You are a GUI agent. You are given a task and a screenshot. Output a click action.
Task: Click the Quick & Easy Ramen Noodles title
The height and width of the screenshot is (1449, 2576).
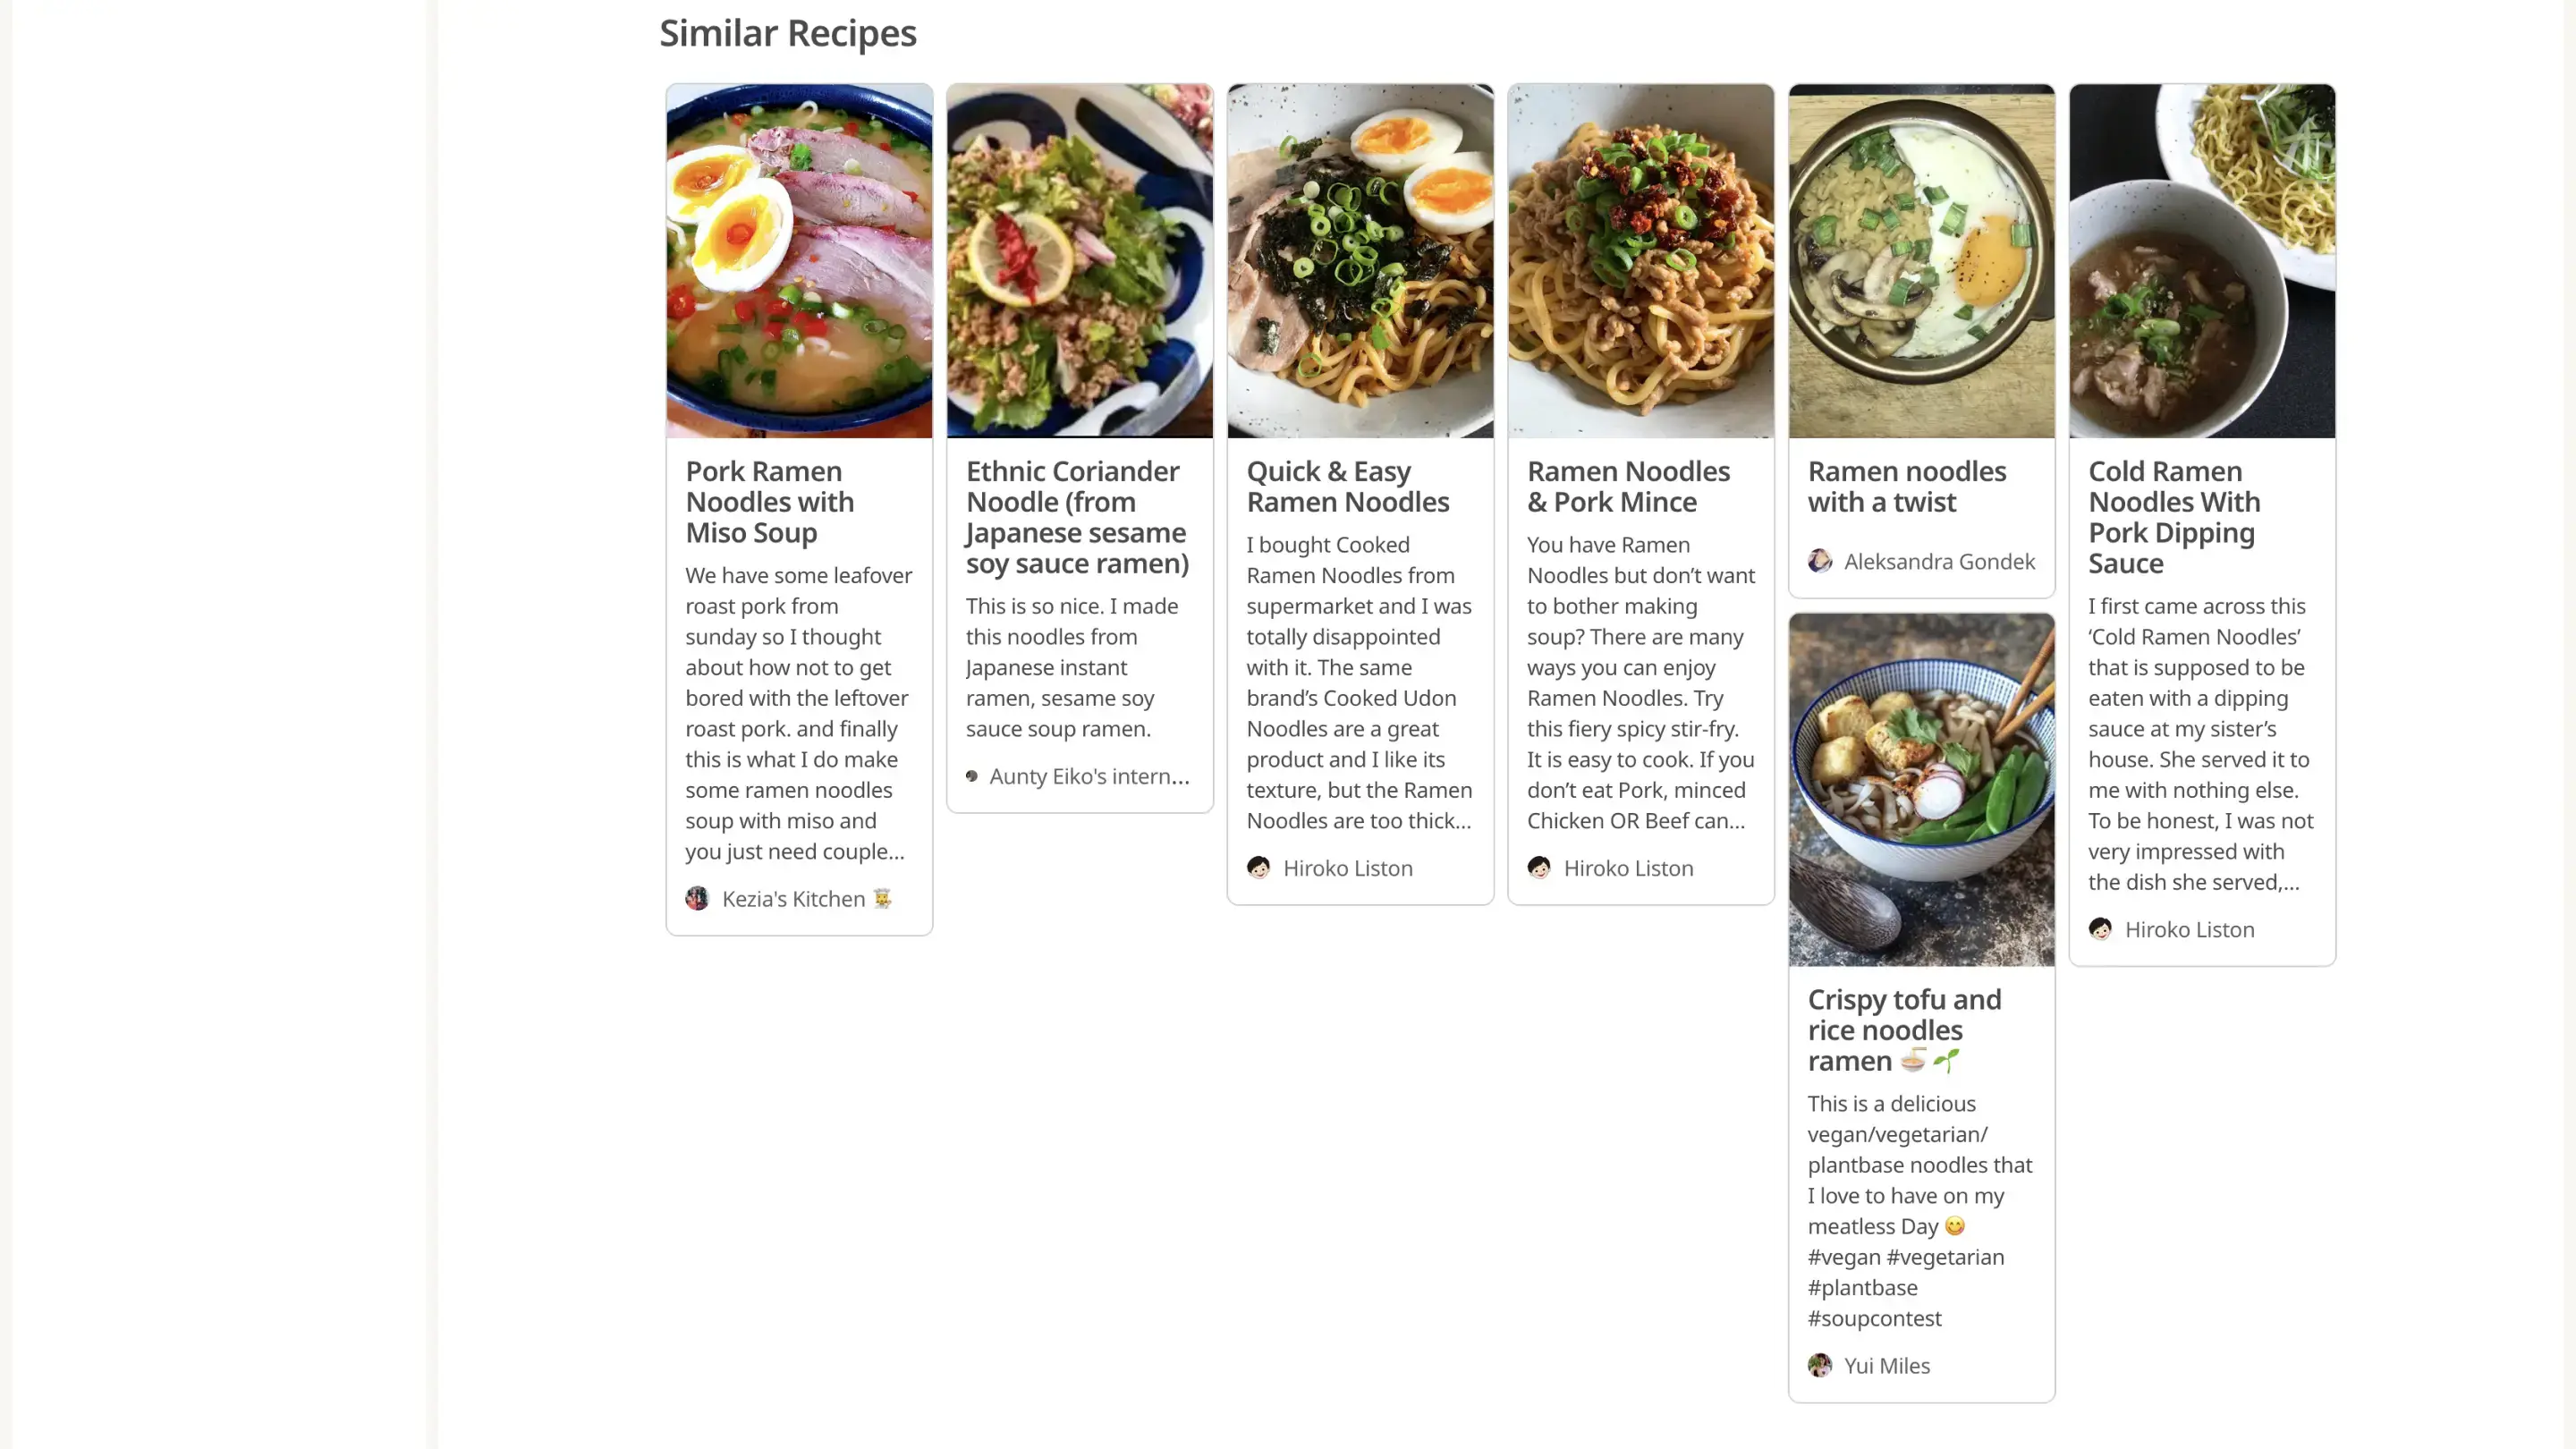coord(1347,486)
